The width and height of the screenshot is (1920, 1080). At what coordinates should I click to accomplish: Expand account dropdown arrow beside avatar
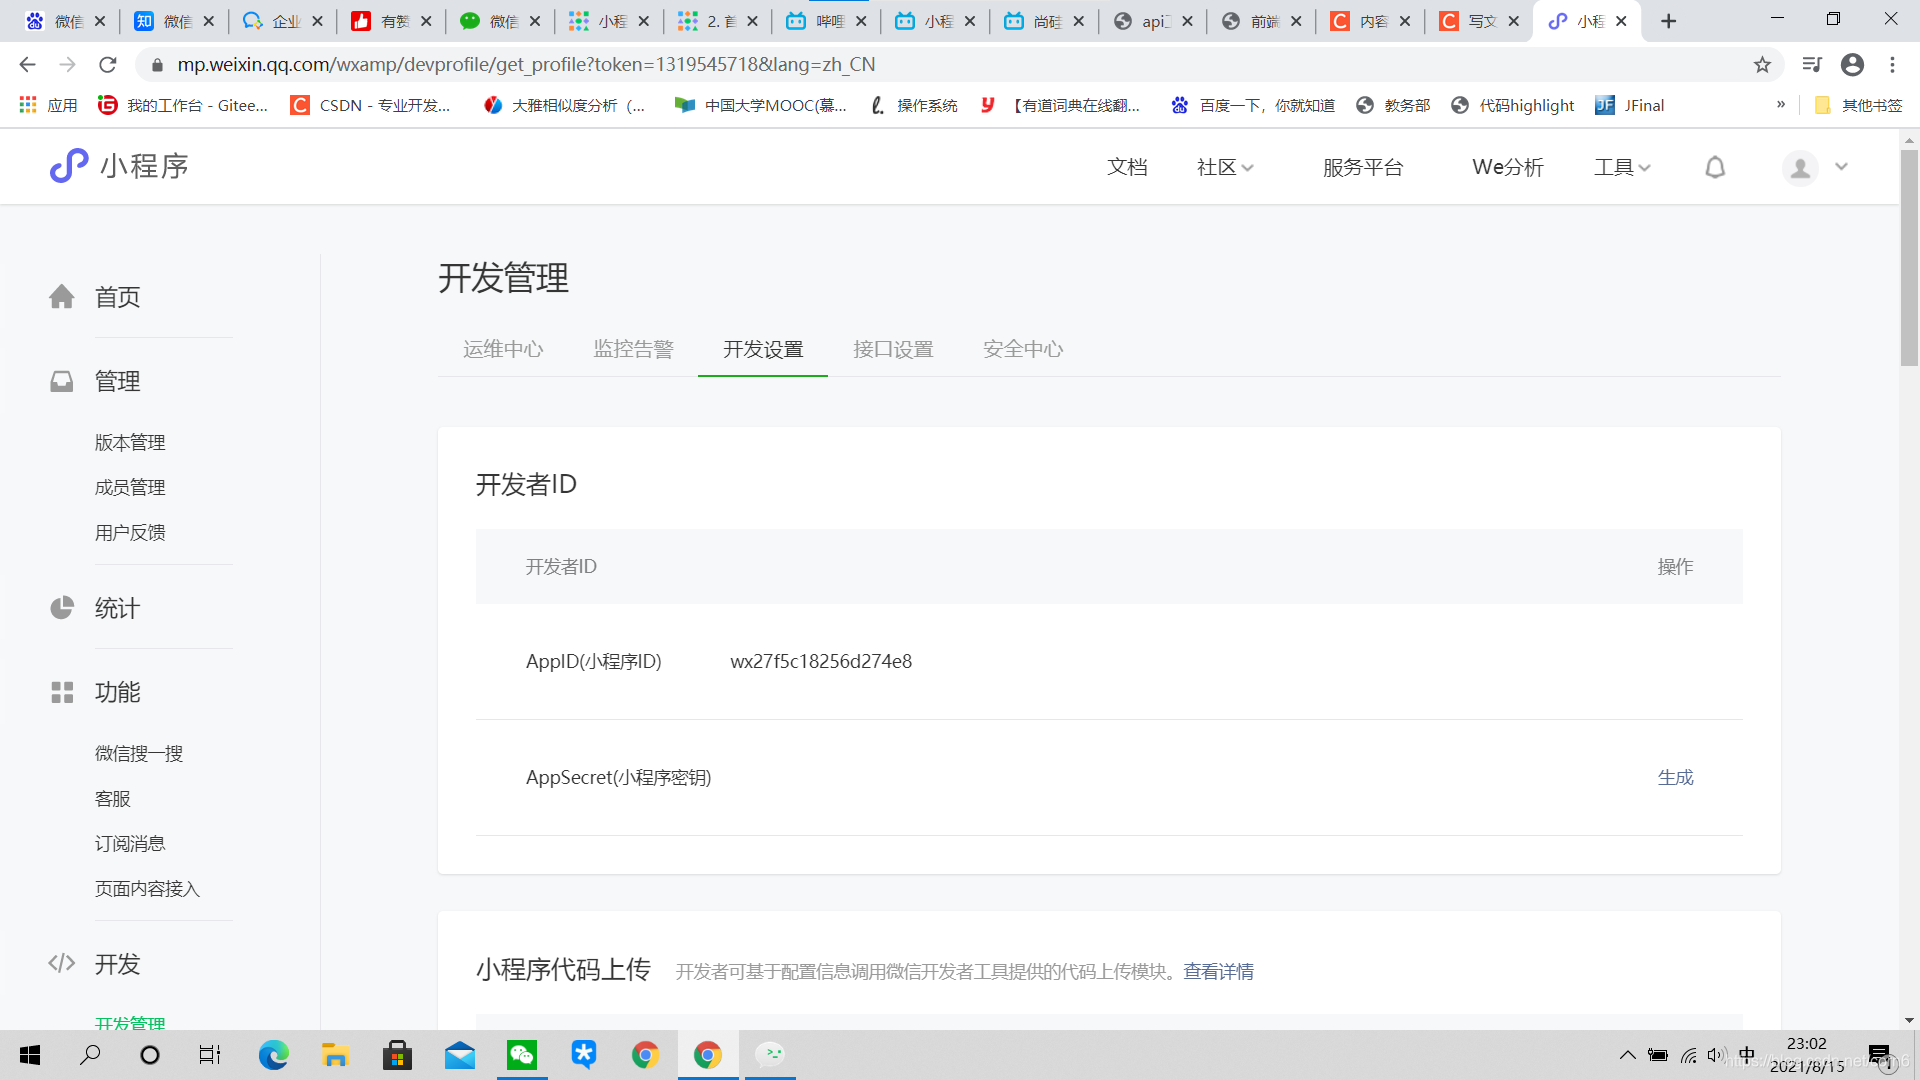click(x=1841, y=167)
